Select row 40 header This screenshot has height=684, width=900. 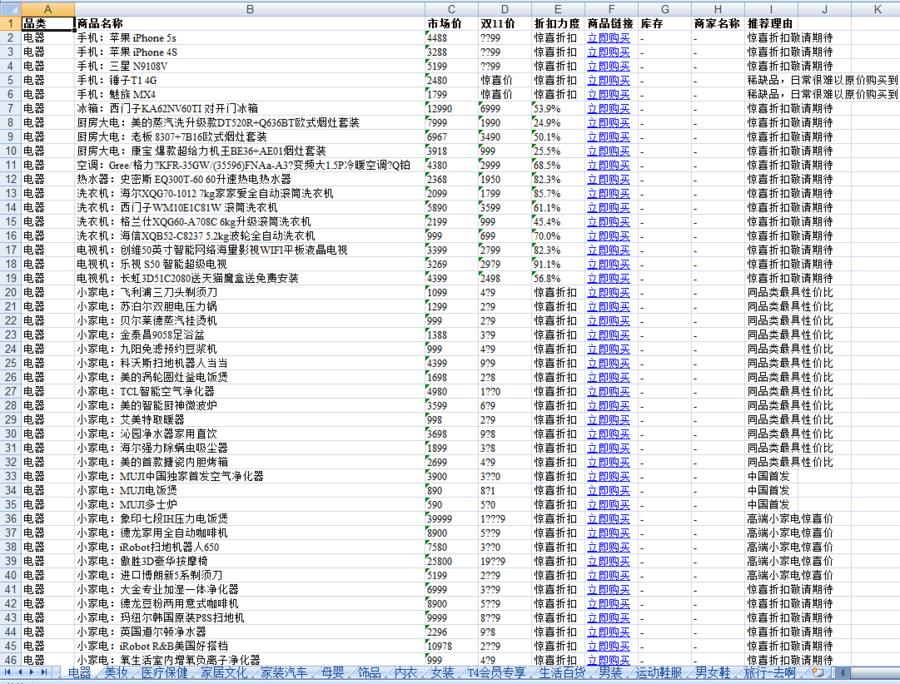pyautogui.click(x=10, y=575)
